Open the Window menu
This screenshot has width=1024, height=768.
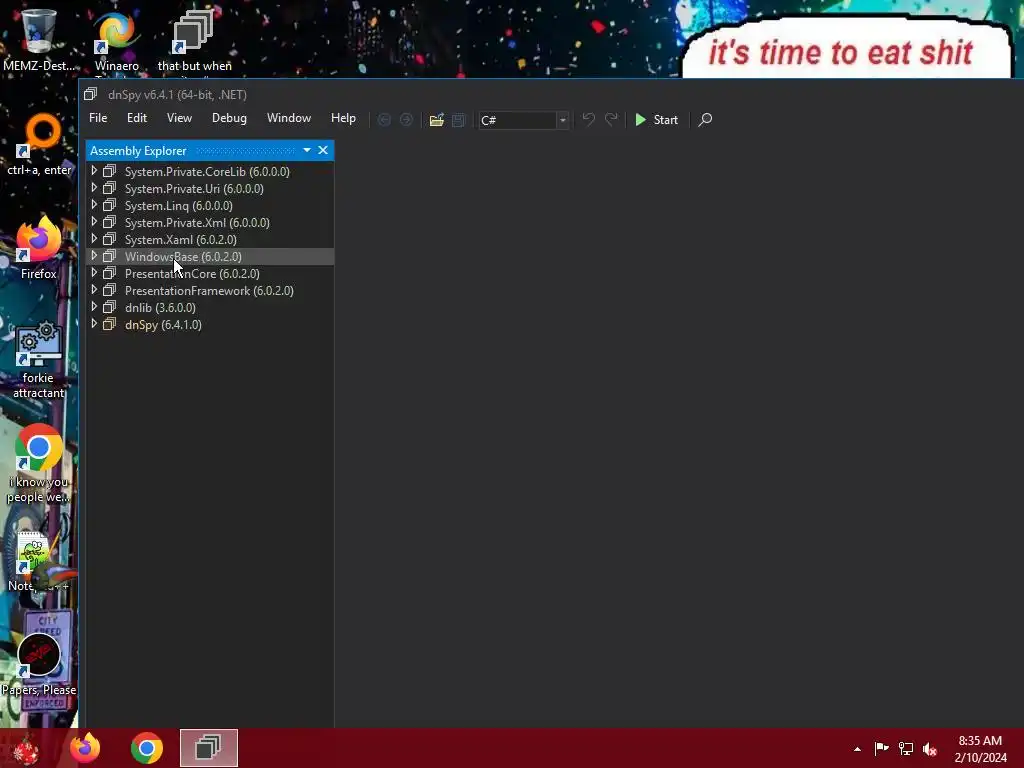[289, 118]
